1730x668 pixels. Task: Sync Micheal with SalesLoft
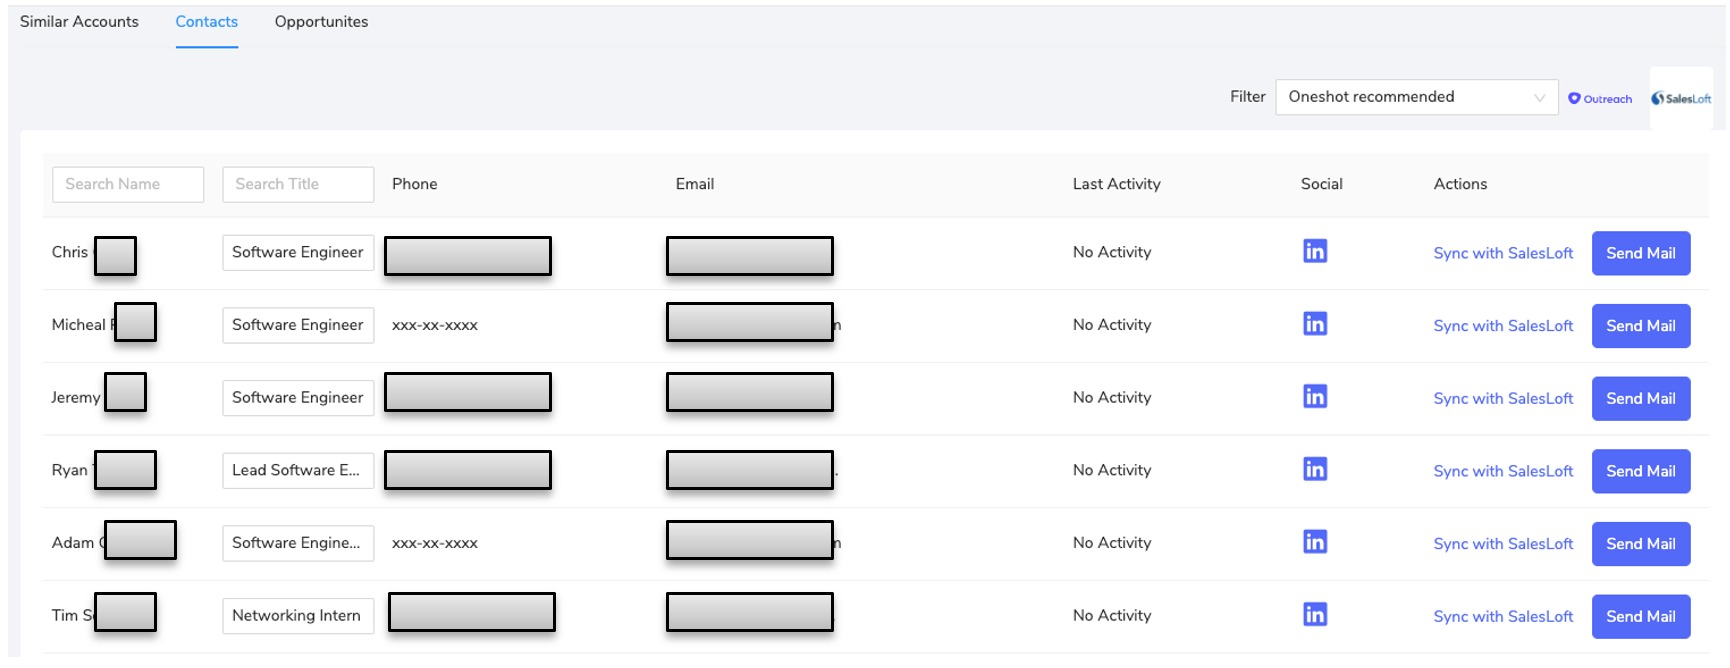pyautogui.click(x=1503, y=326)
